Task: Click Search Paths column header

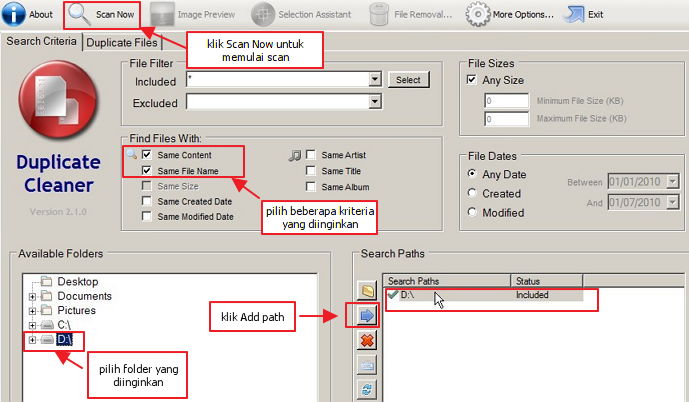Action: tap(446, 281)
